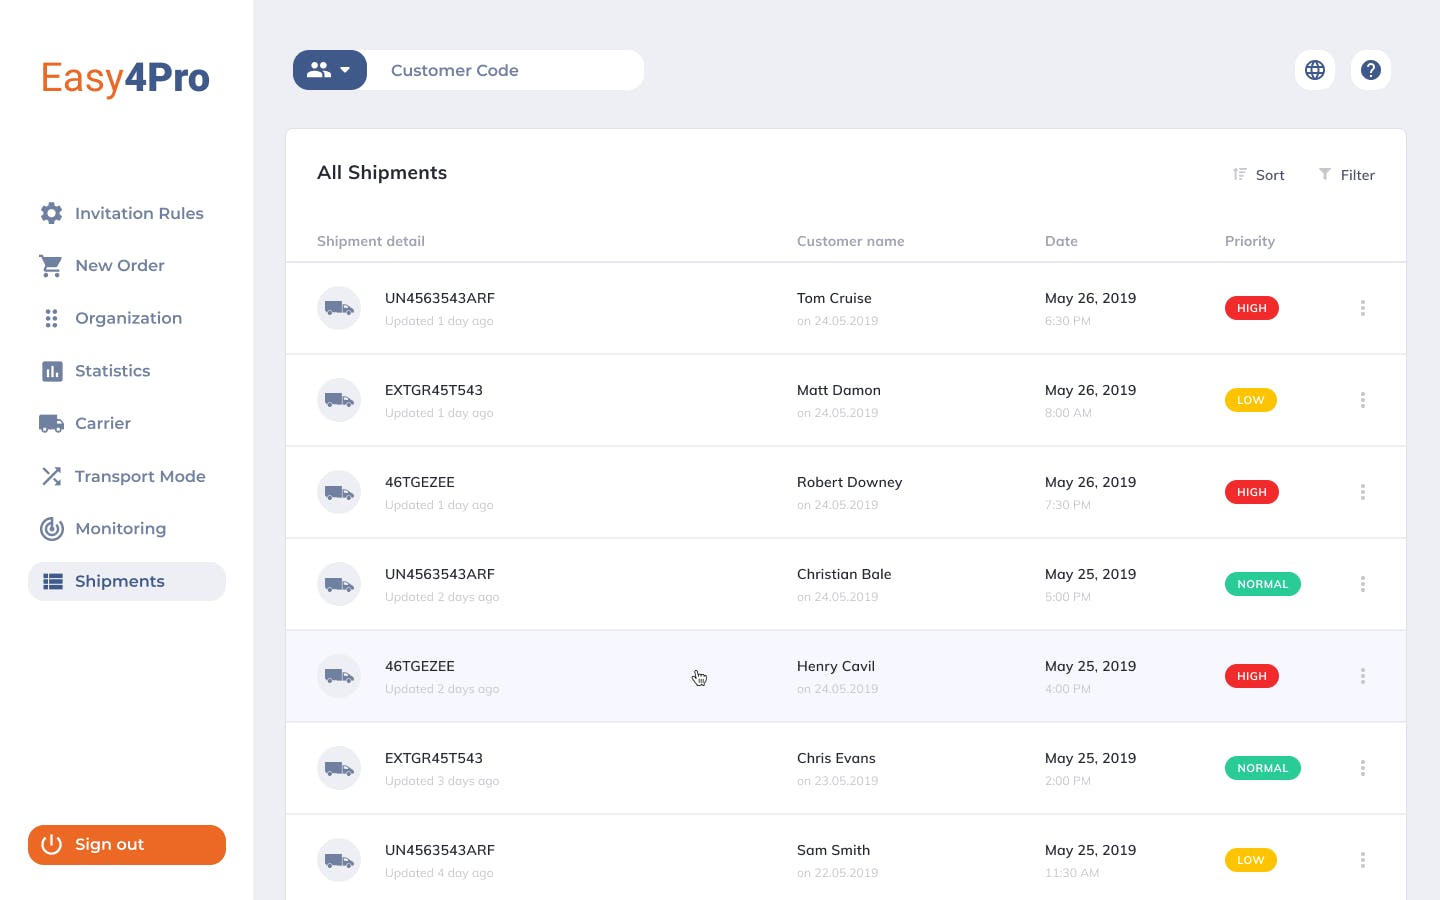The image size is (1440, 900).
Task: Click the Easy4Pro logo
Action: coord(125,78)
